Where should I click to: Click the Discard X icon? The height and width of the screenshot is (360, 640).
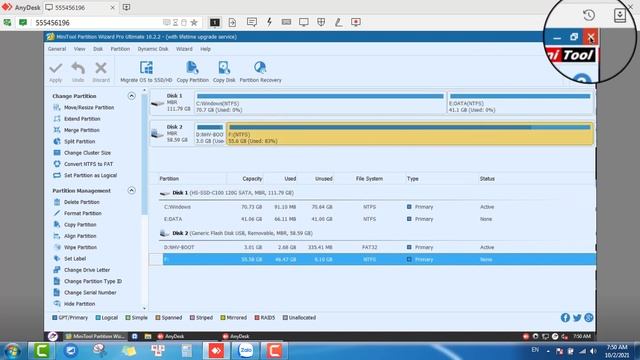pyautogui.click(x=101, y=68)
